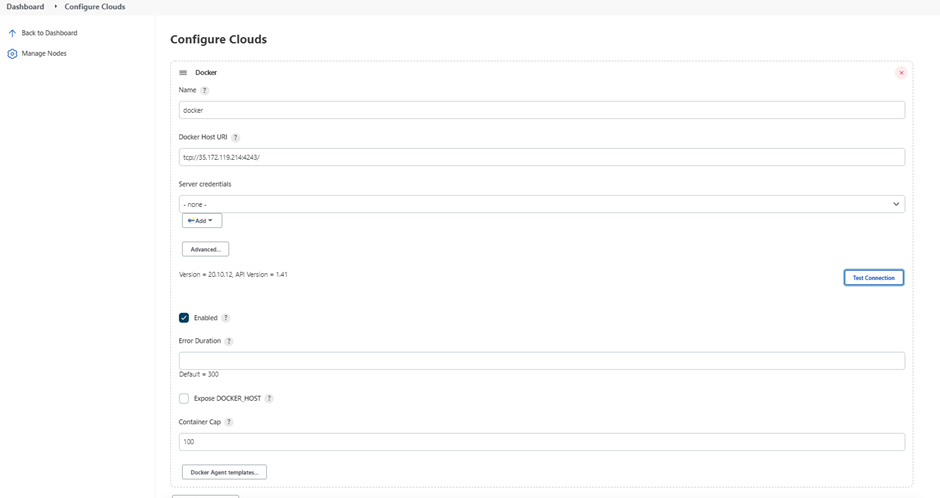The image size is (940, 498).
Task: Show help for Error Duration field
Action: tap(229, 341)
